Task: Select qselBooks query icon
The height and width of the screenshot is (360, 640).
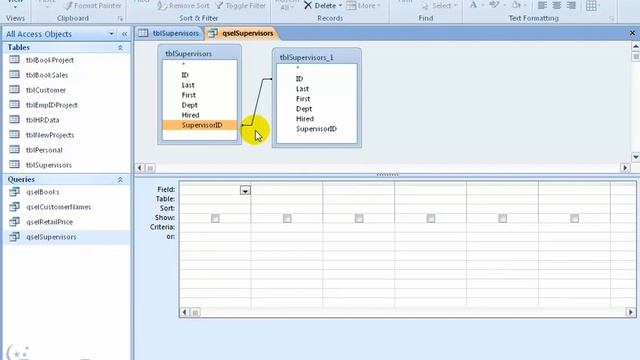Action: (14, 191)
